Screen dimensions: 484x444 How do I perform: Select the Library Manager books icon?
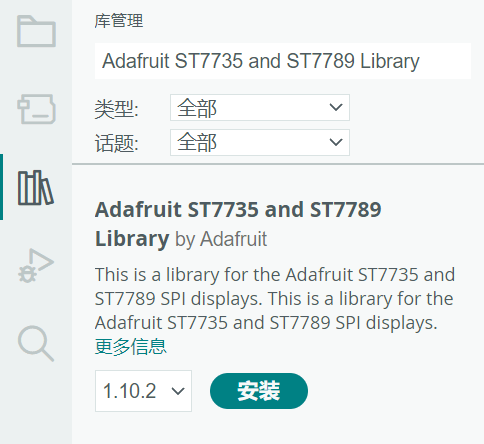pos(36,187)
